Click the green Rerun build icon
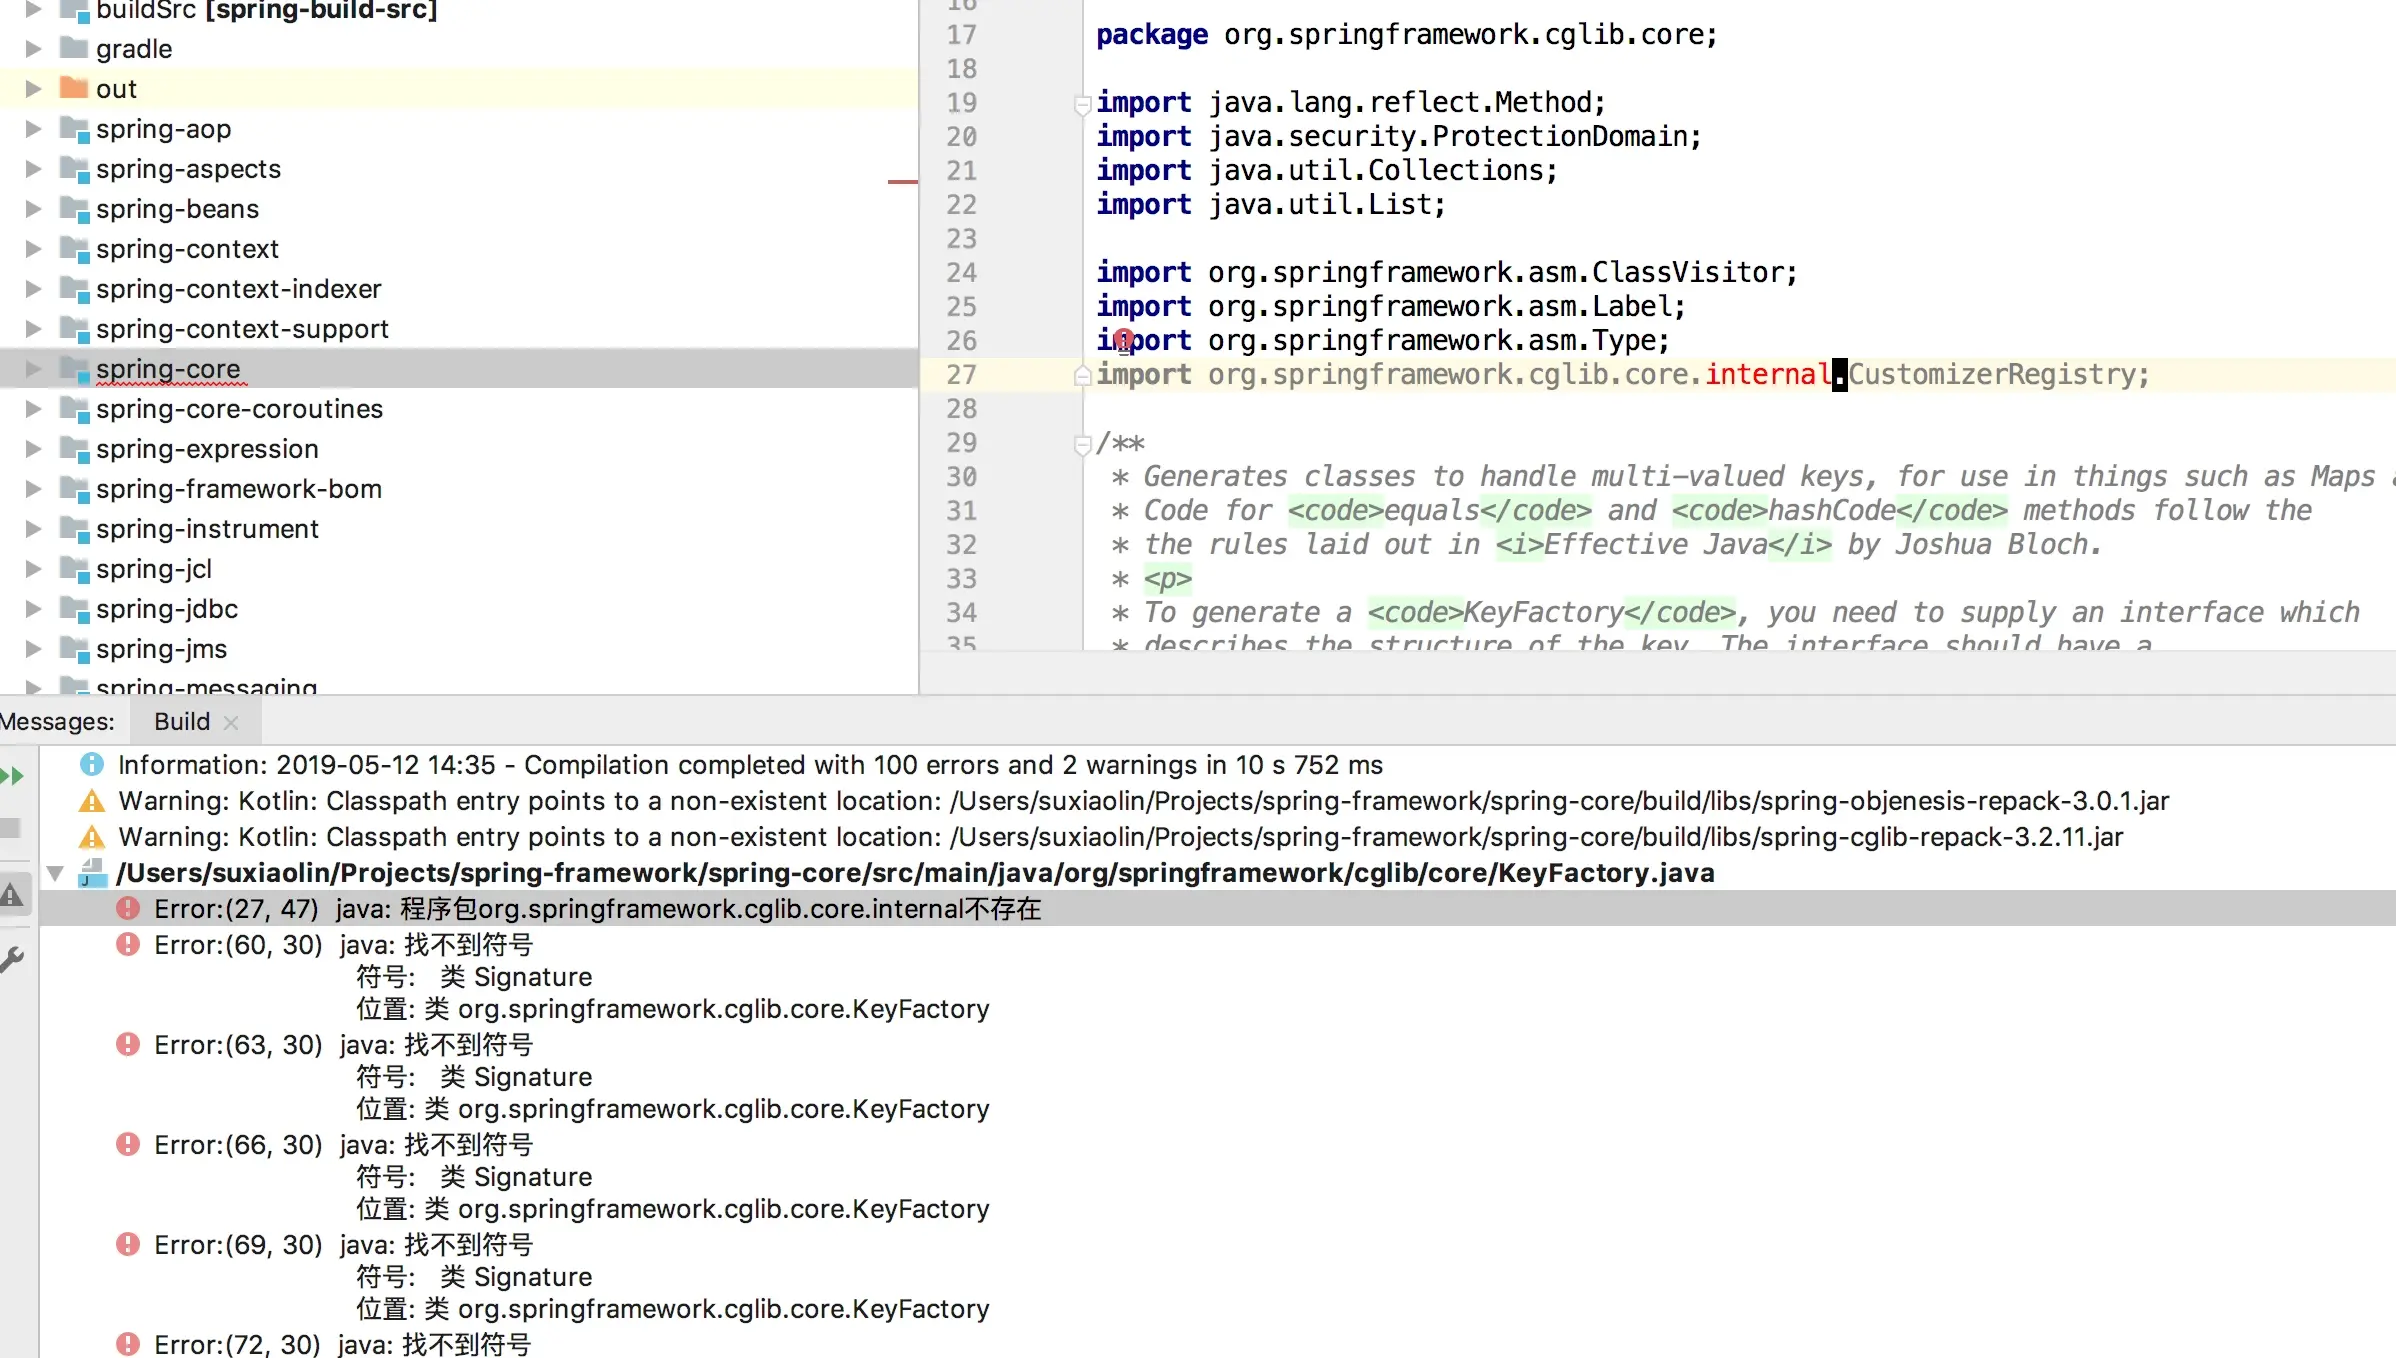2396x1358 pixels. click(x=12, y=776)
